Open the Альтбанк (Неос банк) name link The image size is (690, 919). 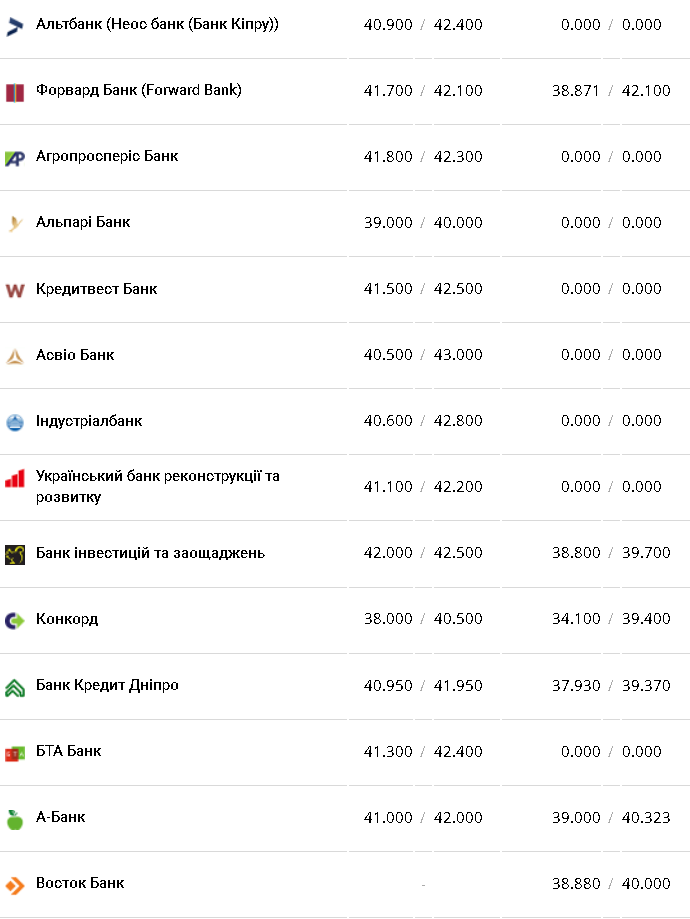tap(157, 24)
